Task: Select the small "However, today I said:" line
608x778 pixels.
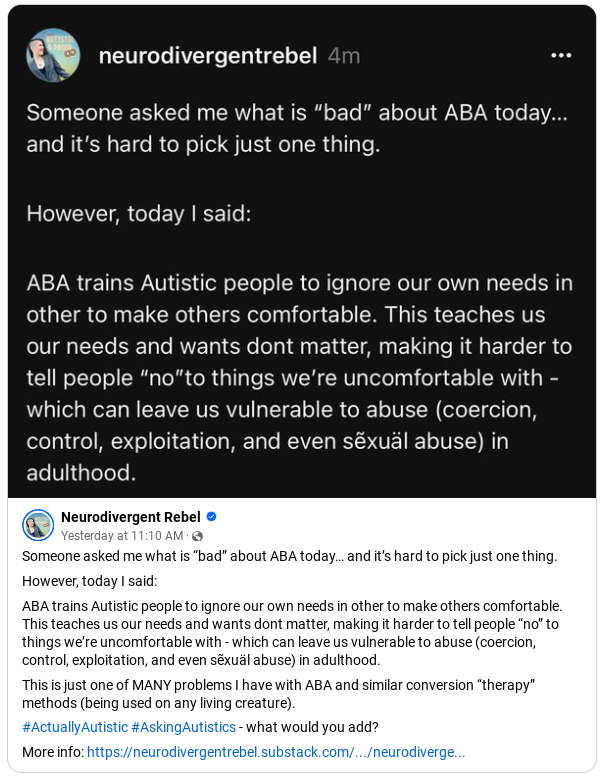Action: point(89,581)
